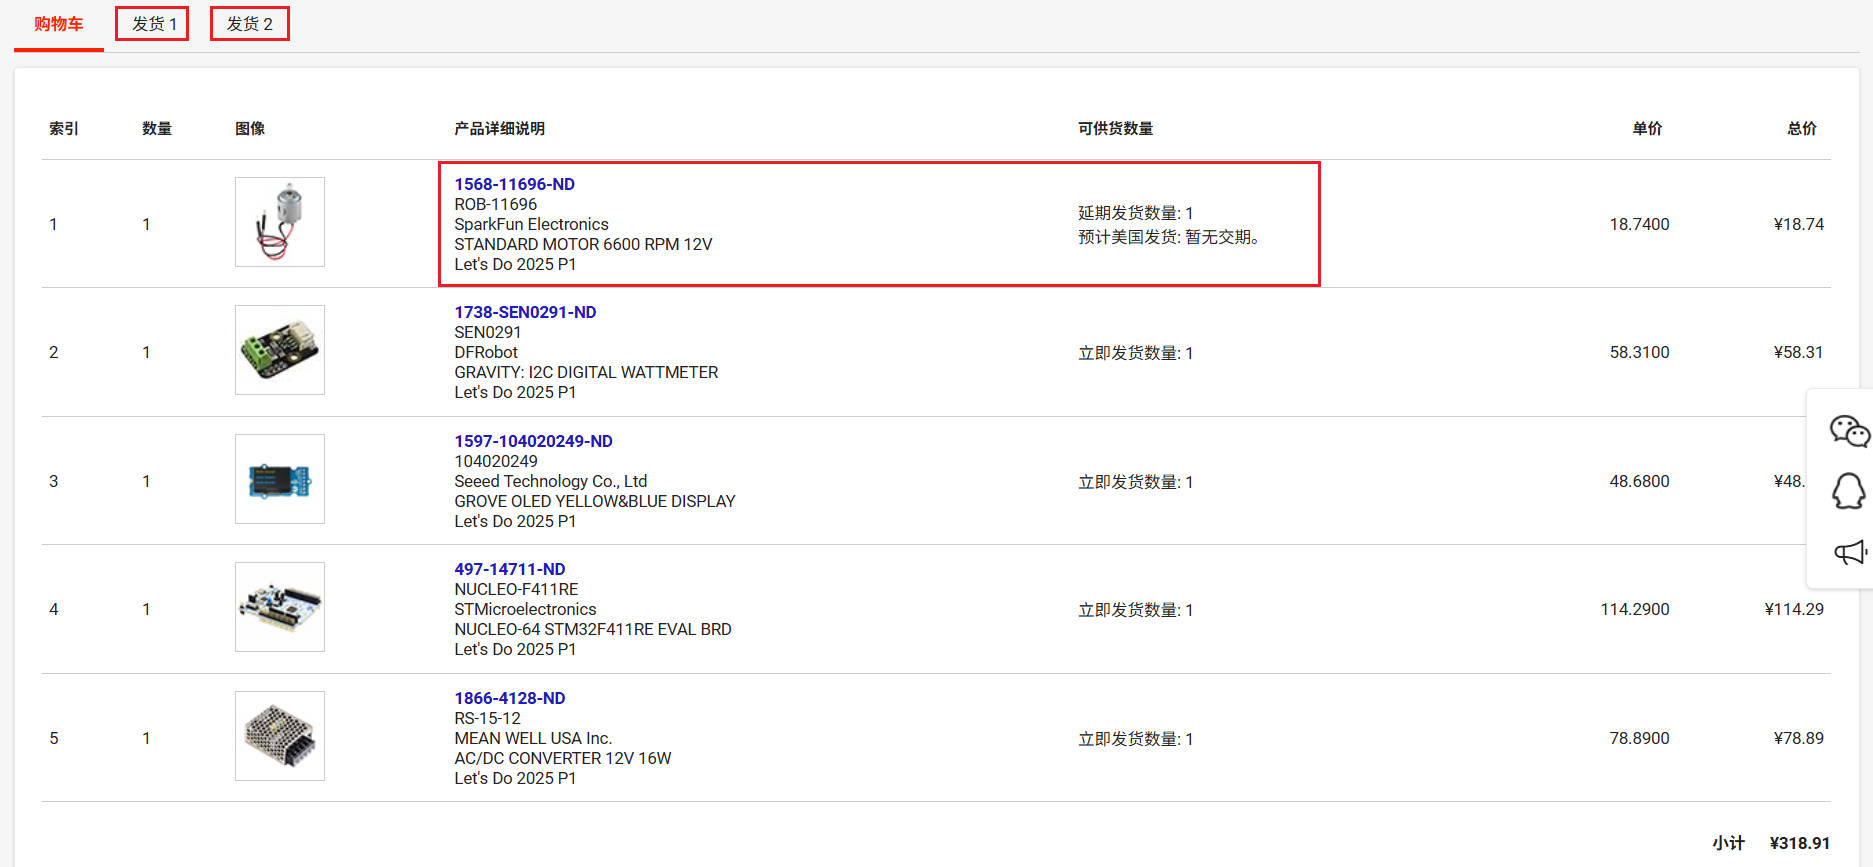Click the megaphone announcement icon
This screenshot has width=1873, height=867.
1850,552
